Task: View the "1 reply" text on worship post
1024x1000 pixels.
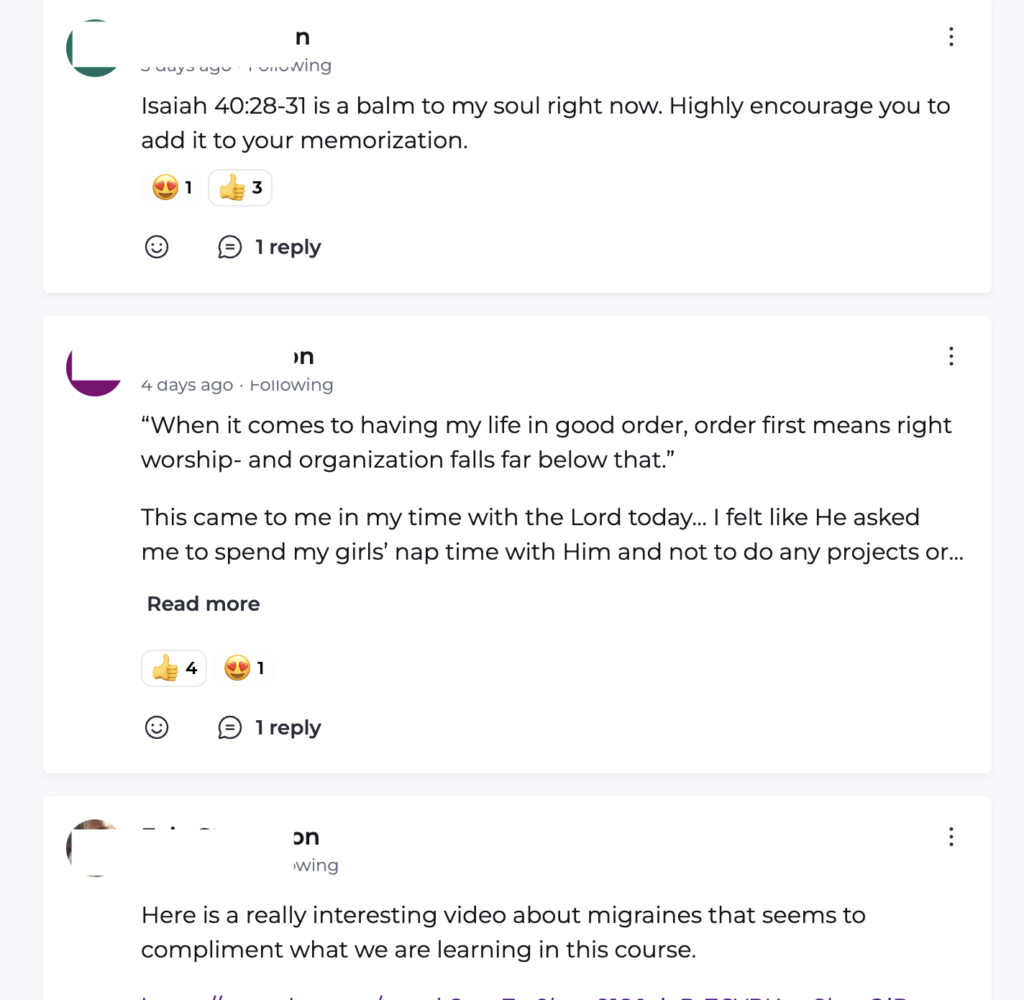Action: click(x=288, y=728)
